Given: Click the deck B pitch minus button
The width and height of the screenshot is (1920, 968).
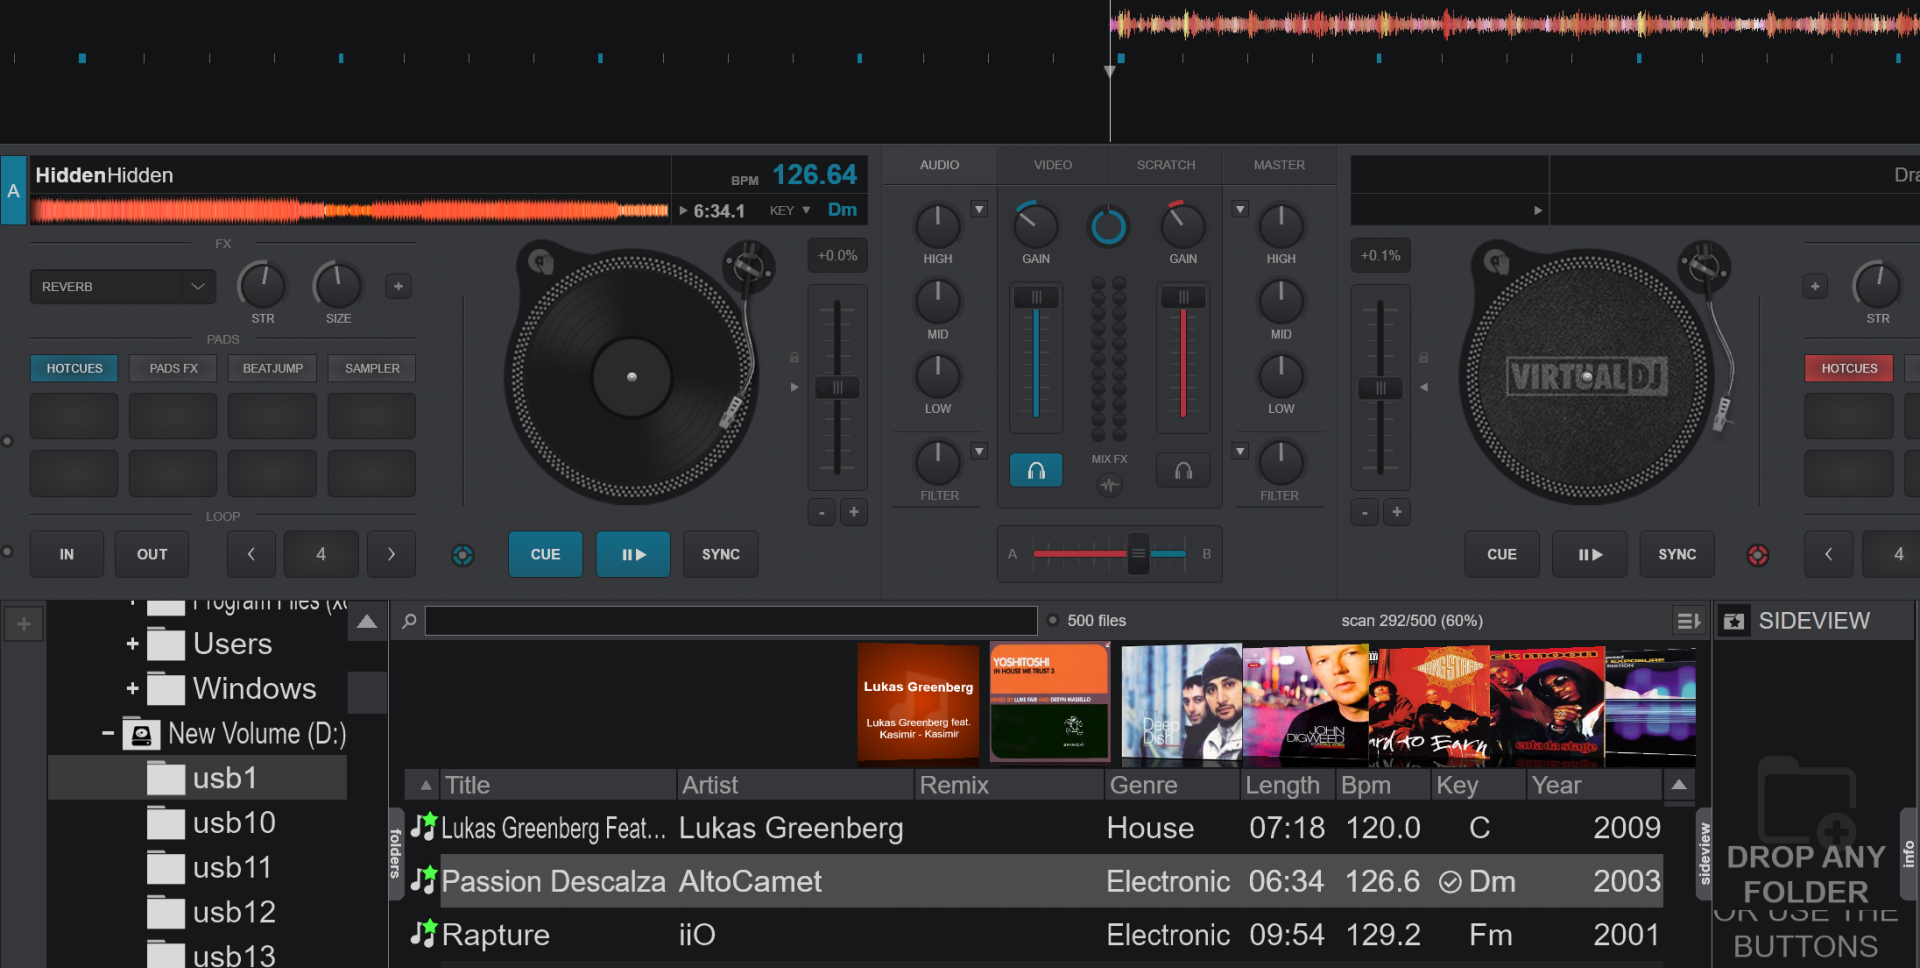Looking at the screenshot, I should [1365, 512].
